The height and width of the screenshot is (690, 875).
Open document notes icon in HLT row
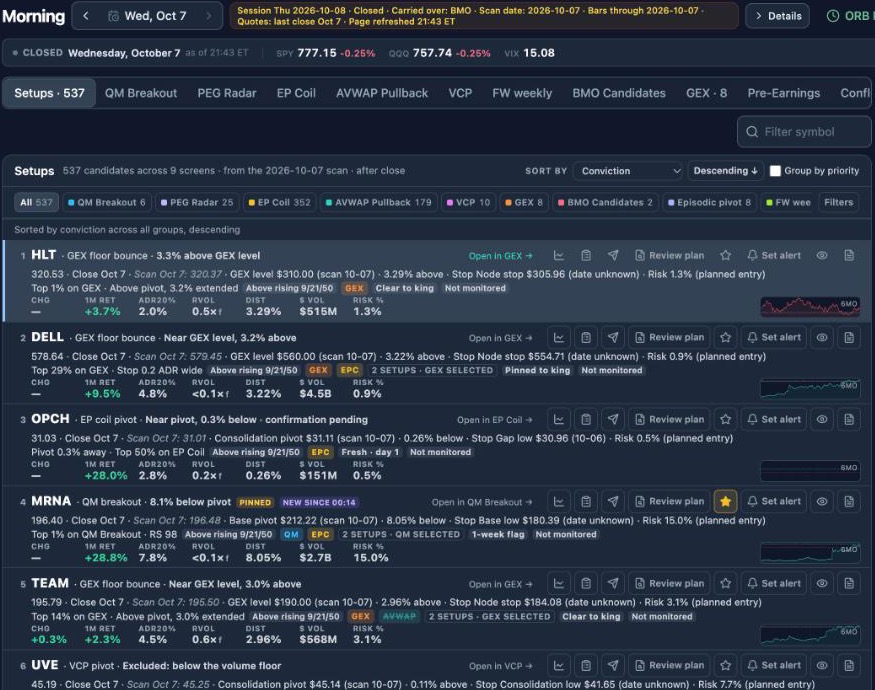pos(849,256)
